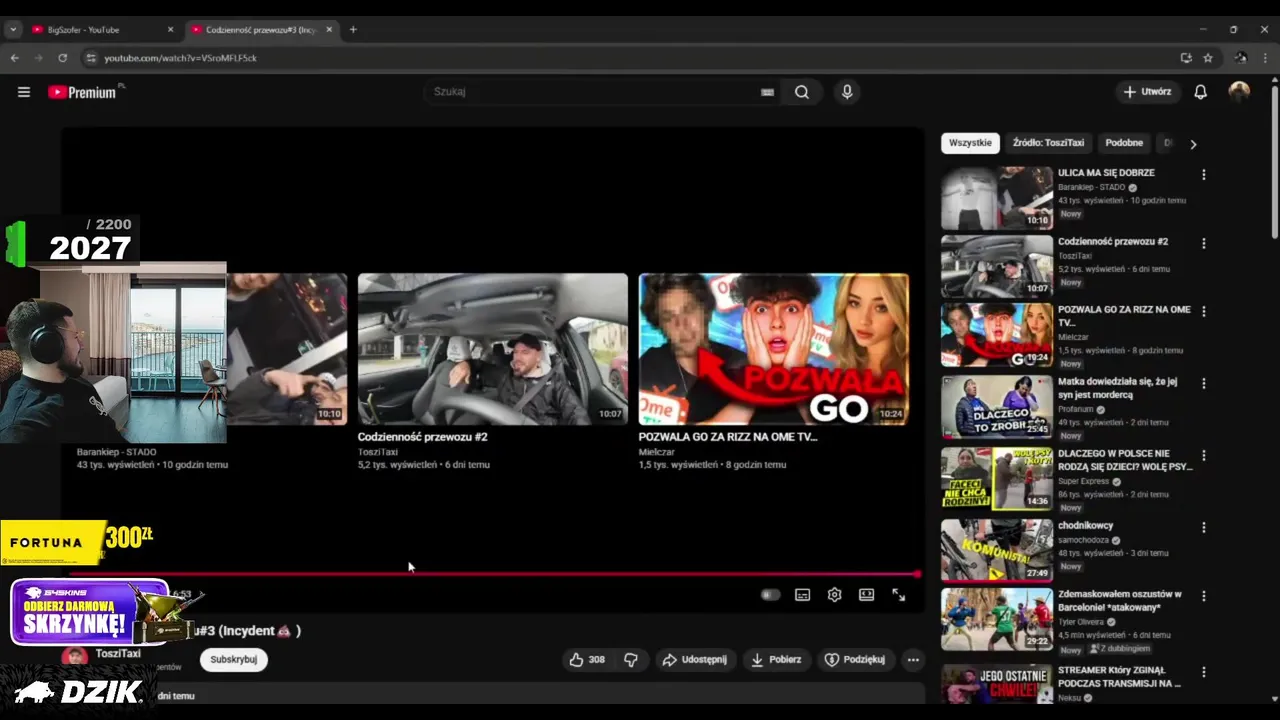The height and width of the screenshot is (720, 1280).
Task: Click the browser address bar URL
Action: [x=180, y=58]
